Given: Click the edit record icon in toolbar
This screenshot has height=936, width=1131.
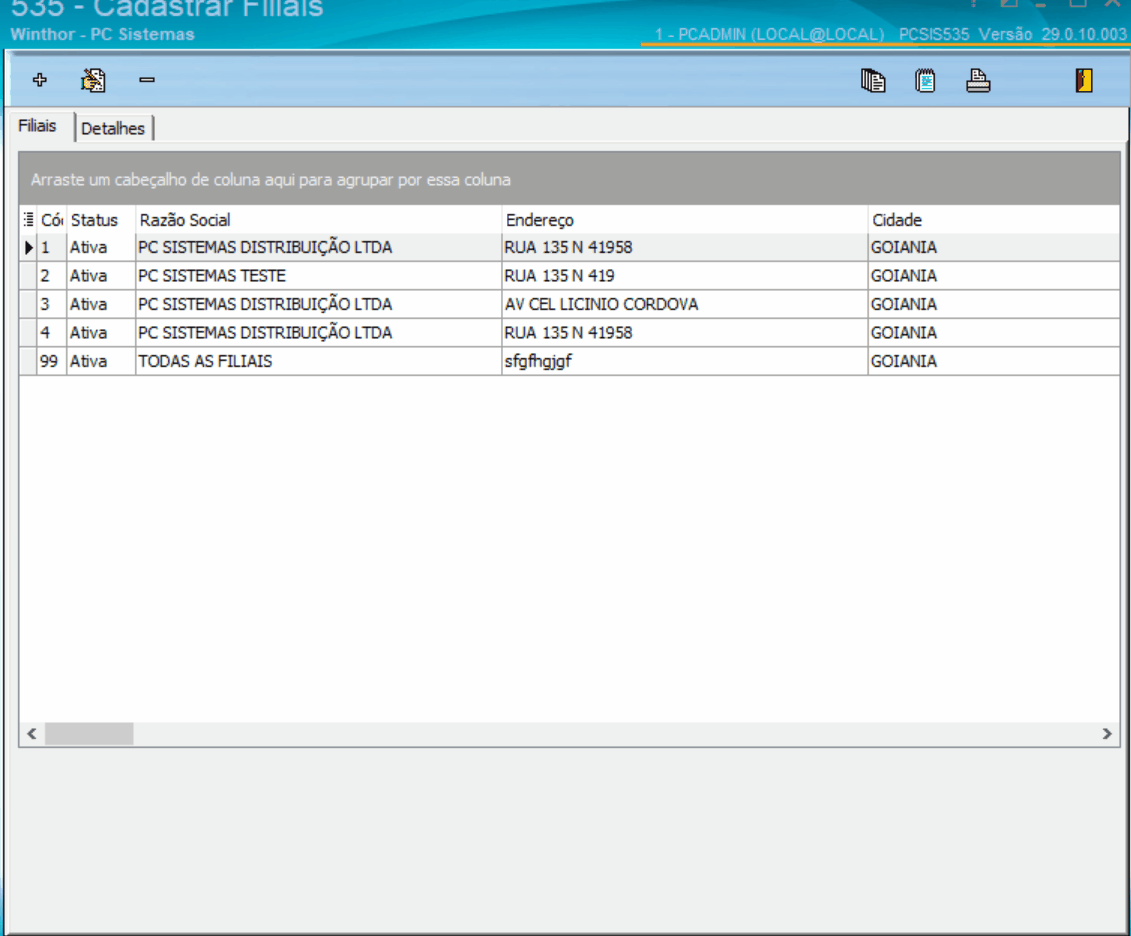Looking at the screenshot, I should pyautogui.click(x=93, y=80).
